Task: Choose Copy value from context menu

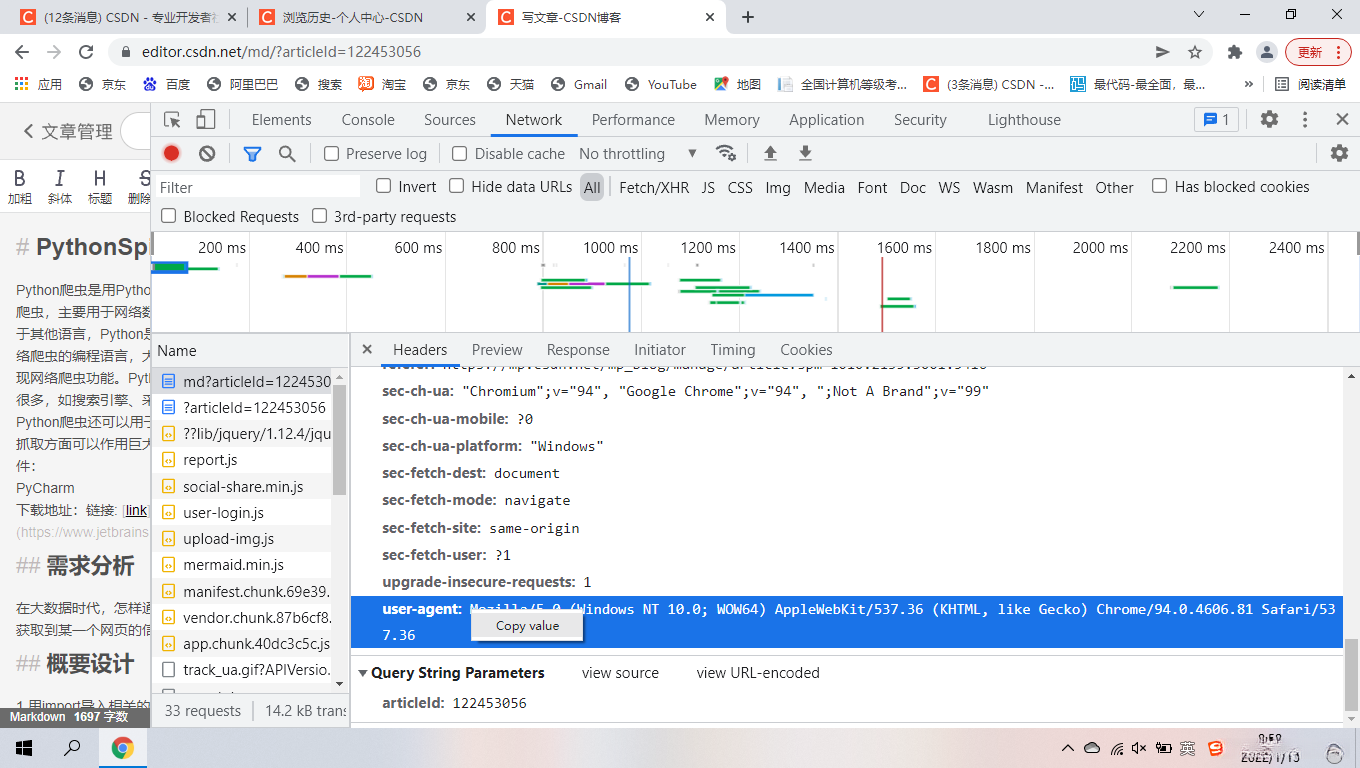Action: click(x=528, y=625)
